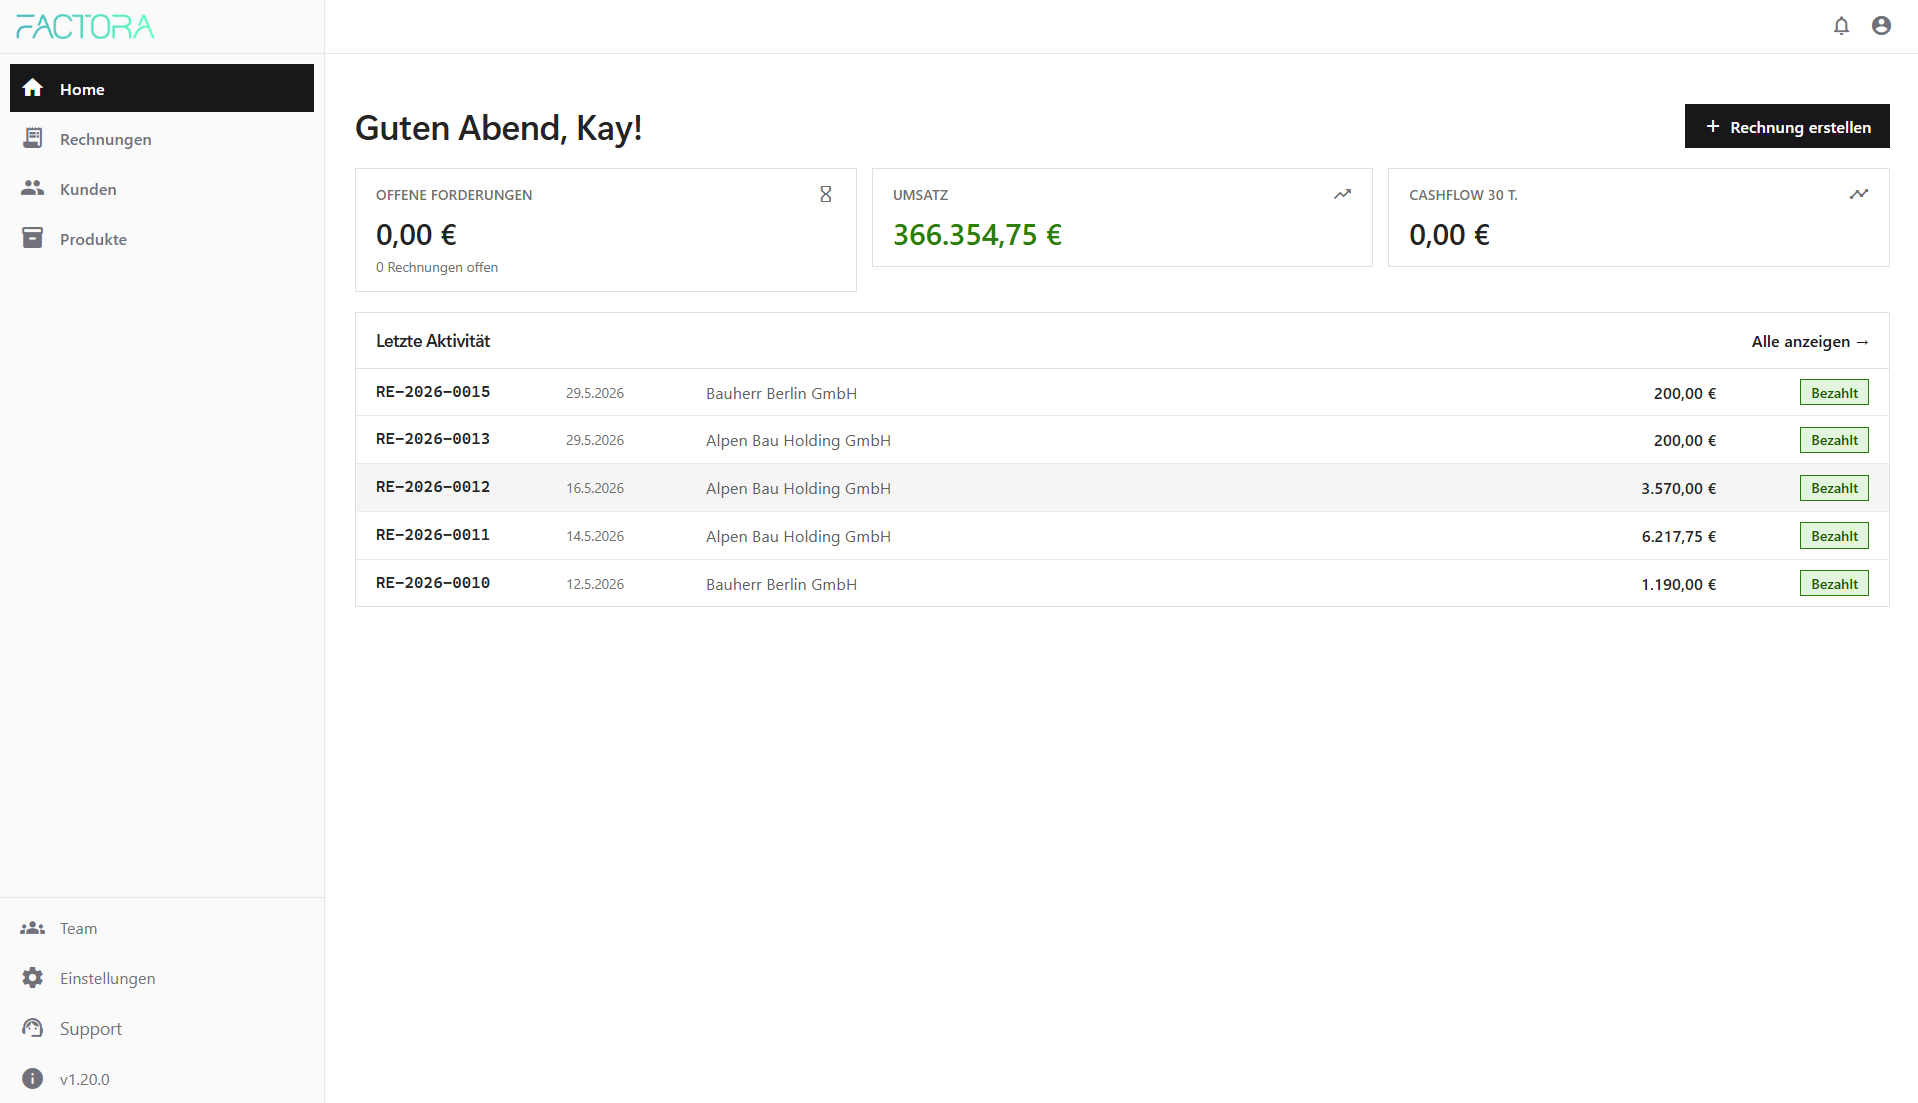
Task: Go to Home in sidebar
Action: point(162,88)
